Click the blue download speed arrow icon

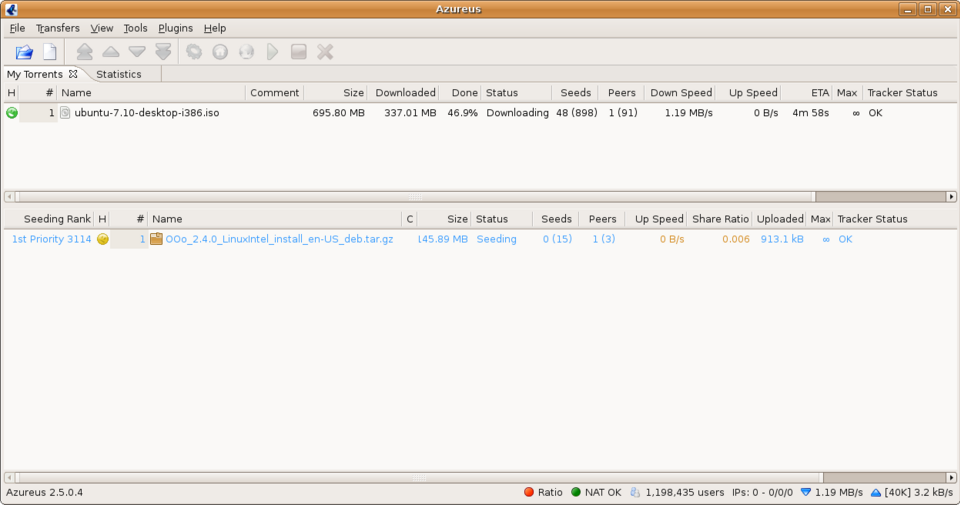(x=806, y=492)
